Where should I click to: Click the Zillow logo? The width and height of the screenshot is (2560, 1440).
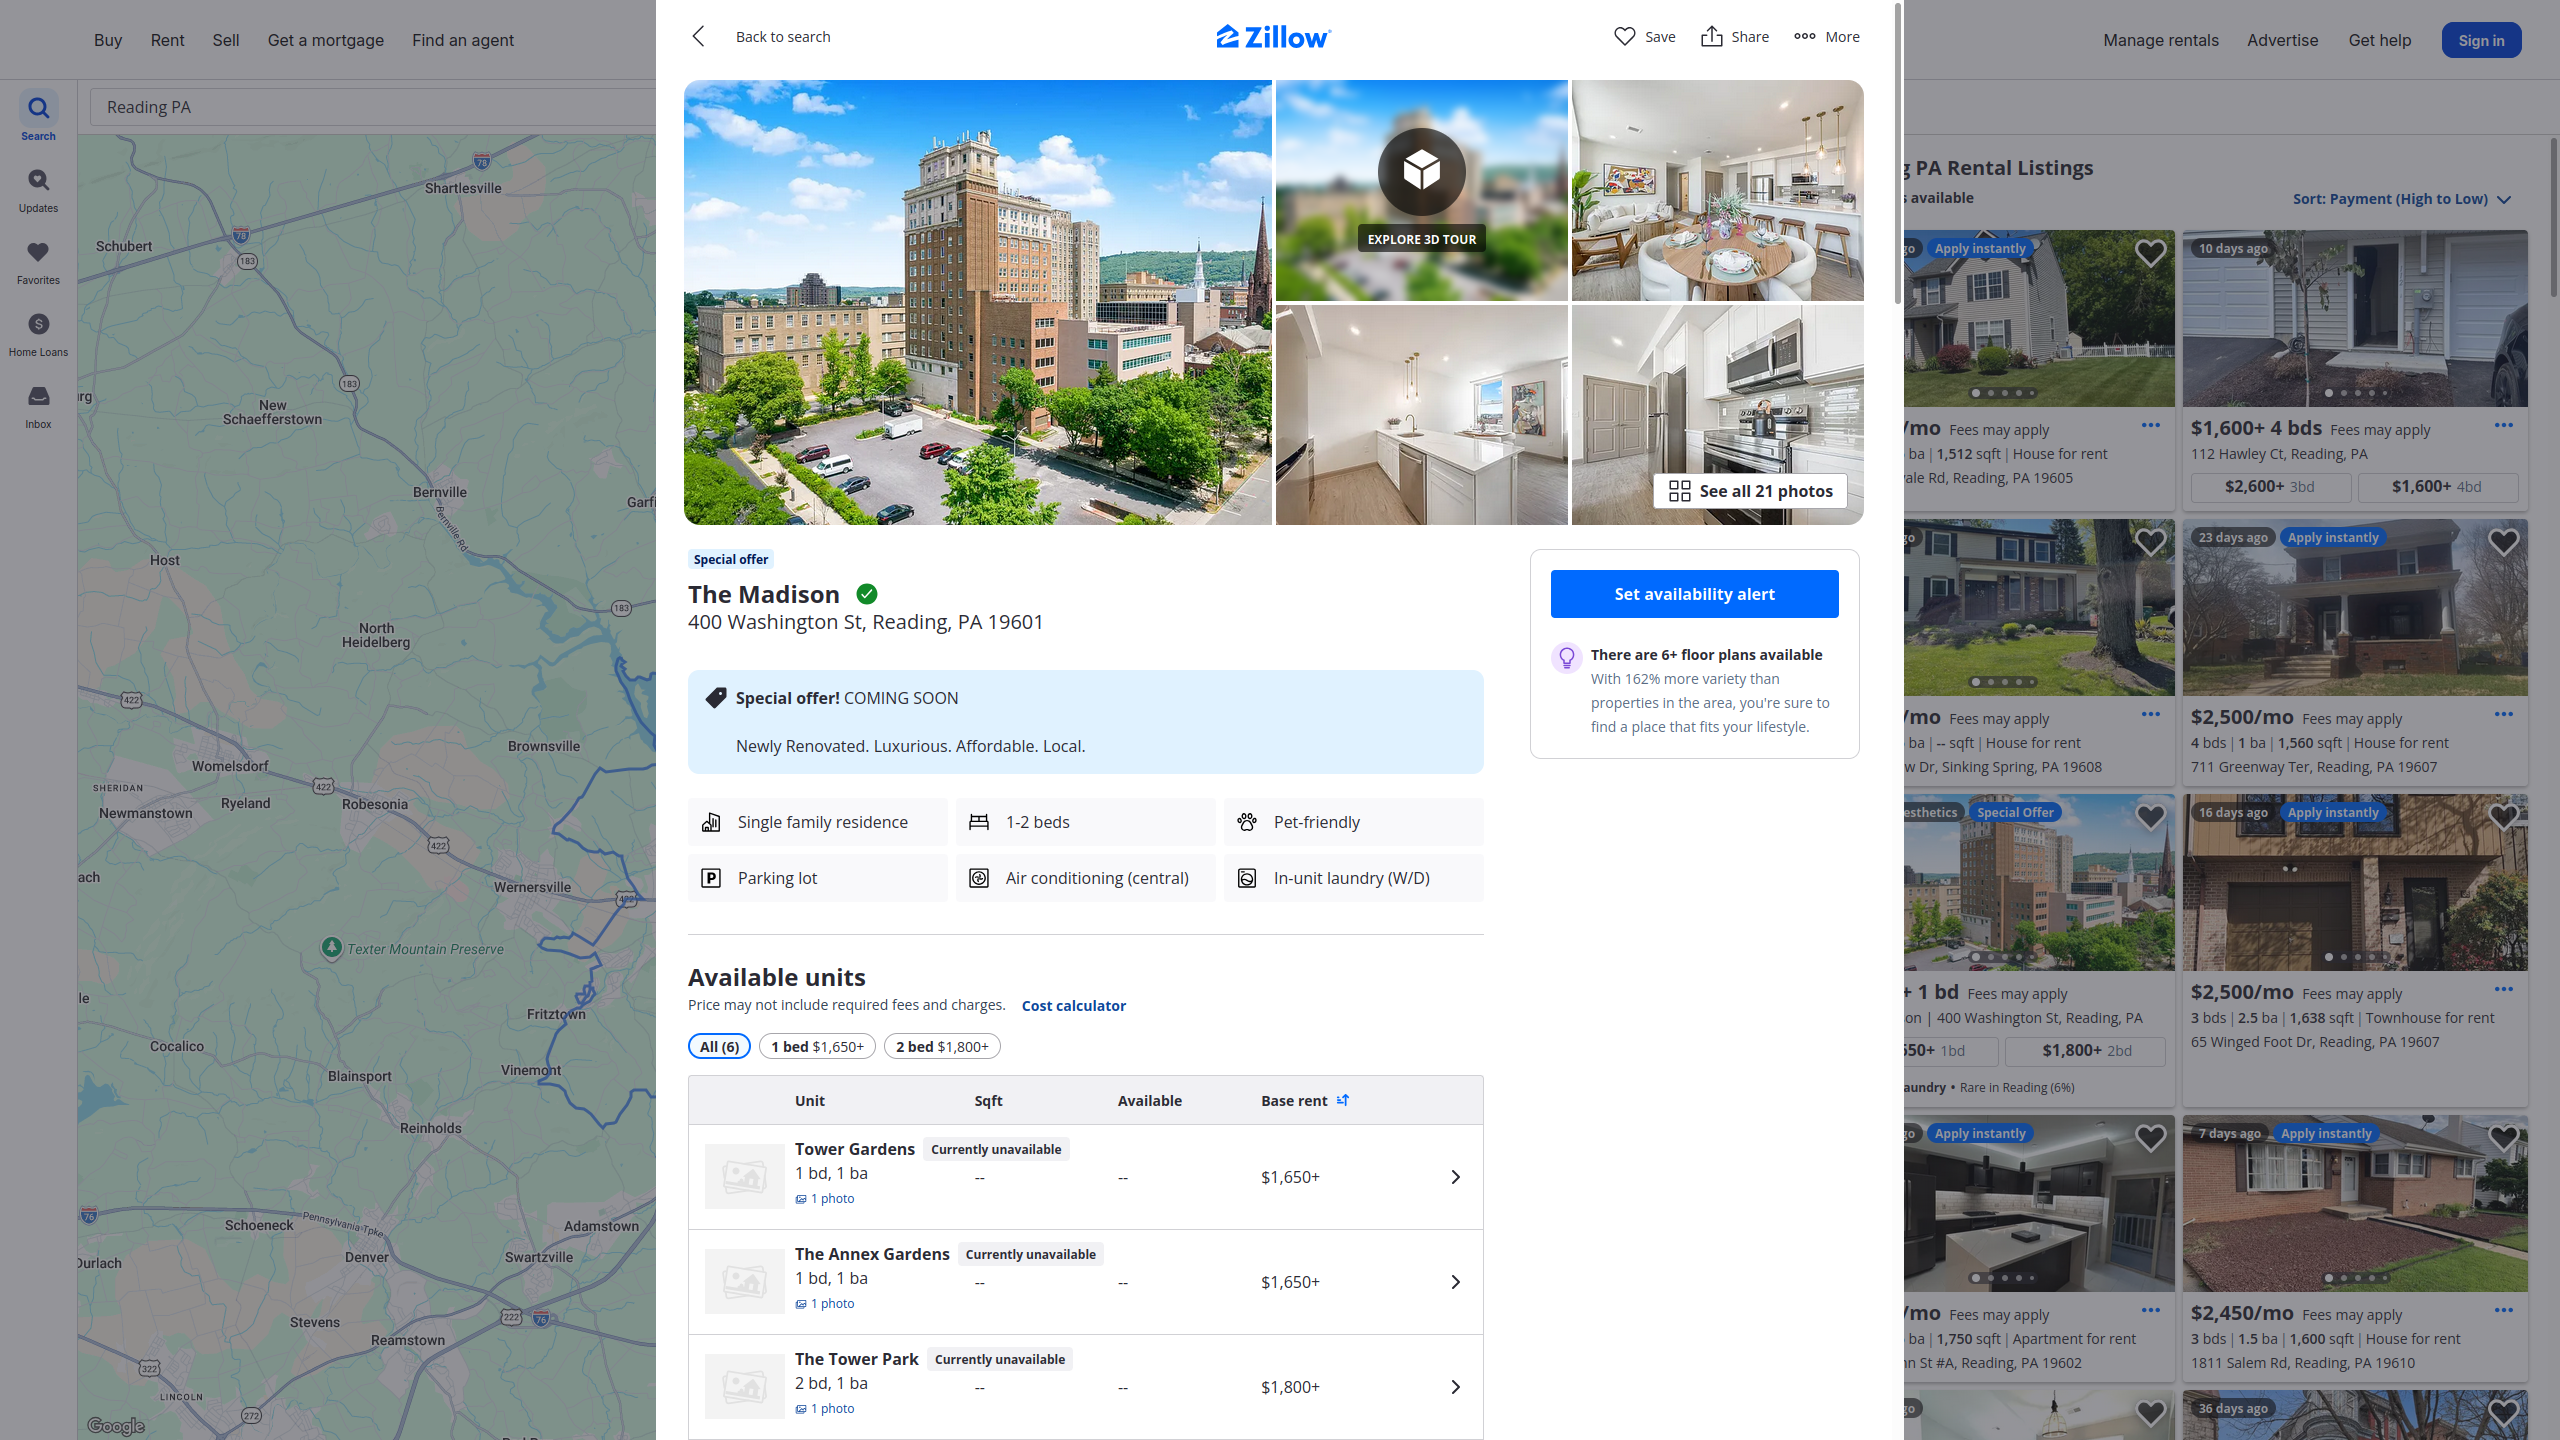point(1273,37)
